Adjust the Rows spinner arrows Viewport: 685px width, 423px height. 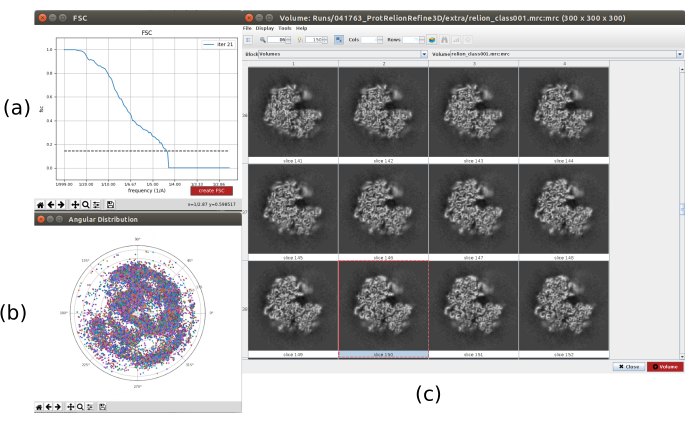pyautogui.click(x=422, y=40)
